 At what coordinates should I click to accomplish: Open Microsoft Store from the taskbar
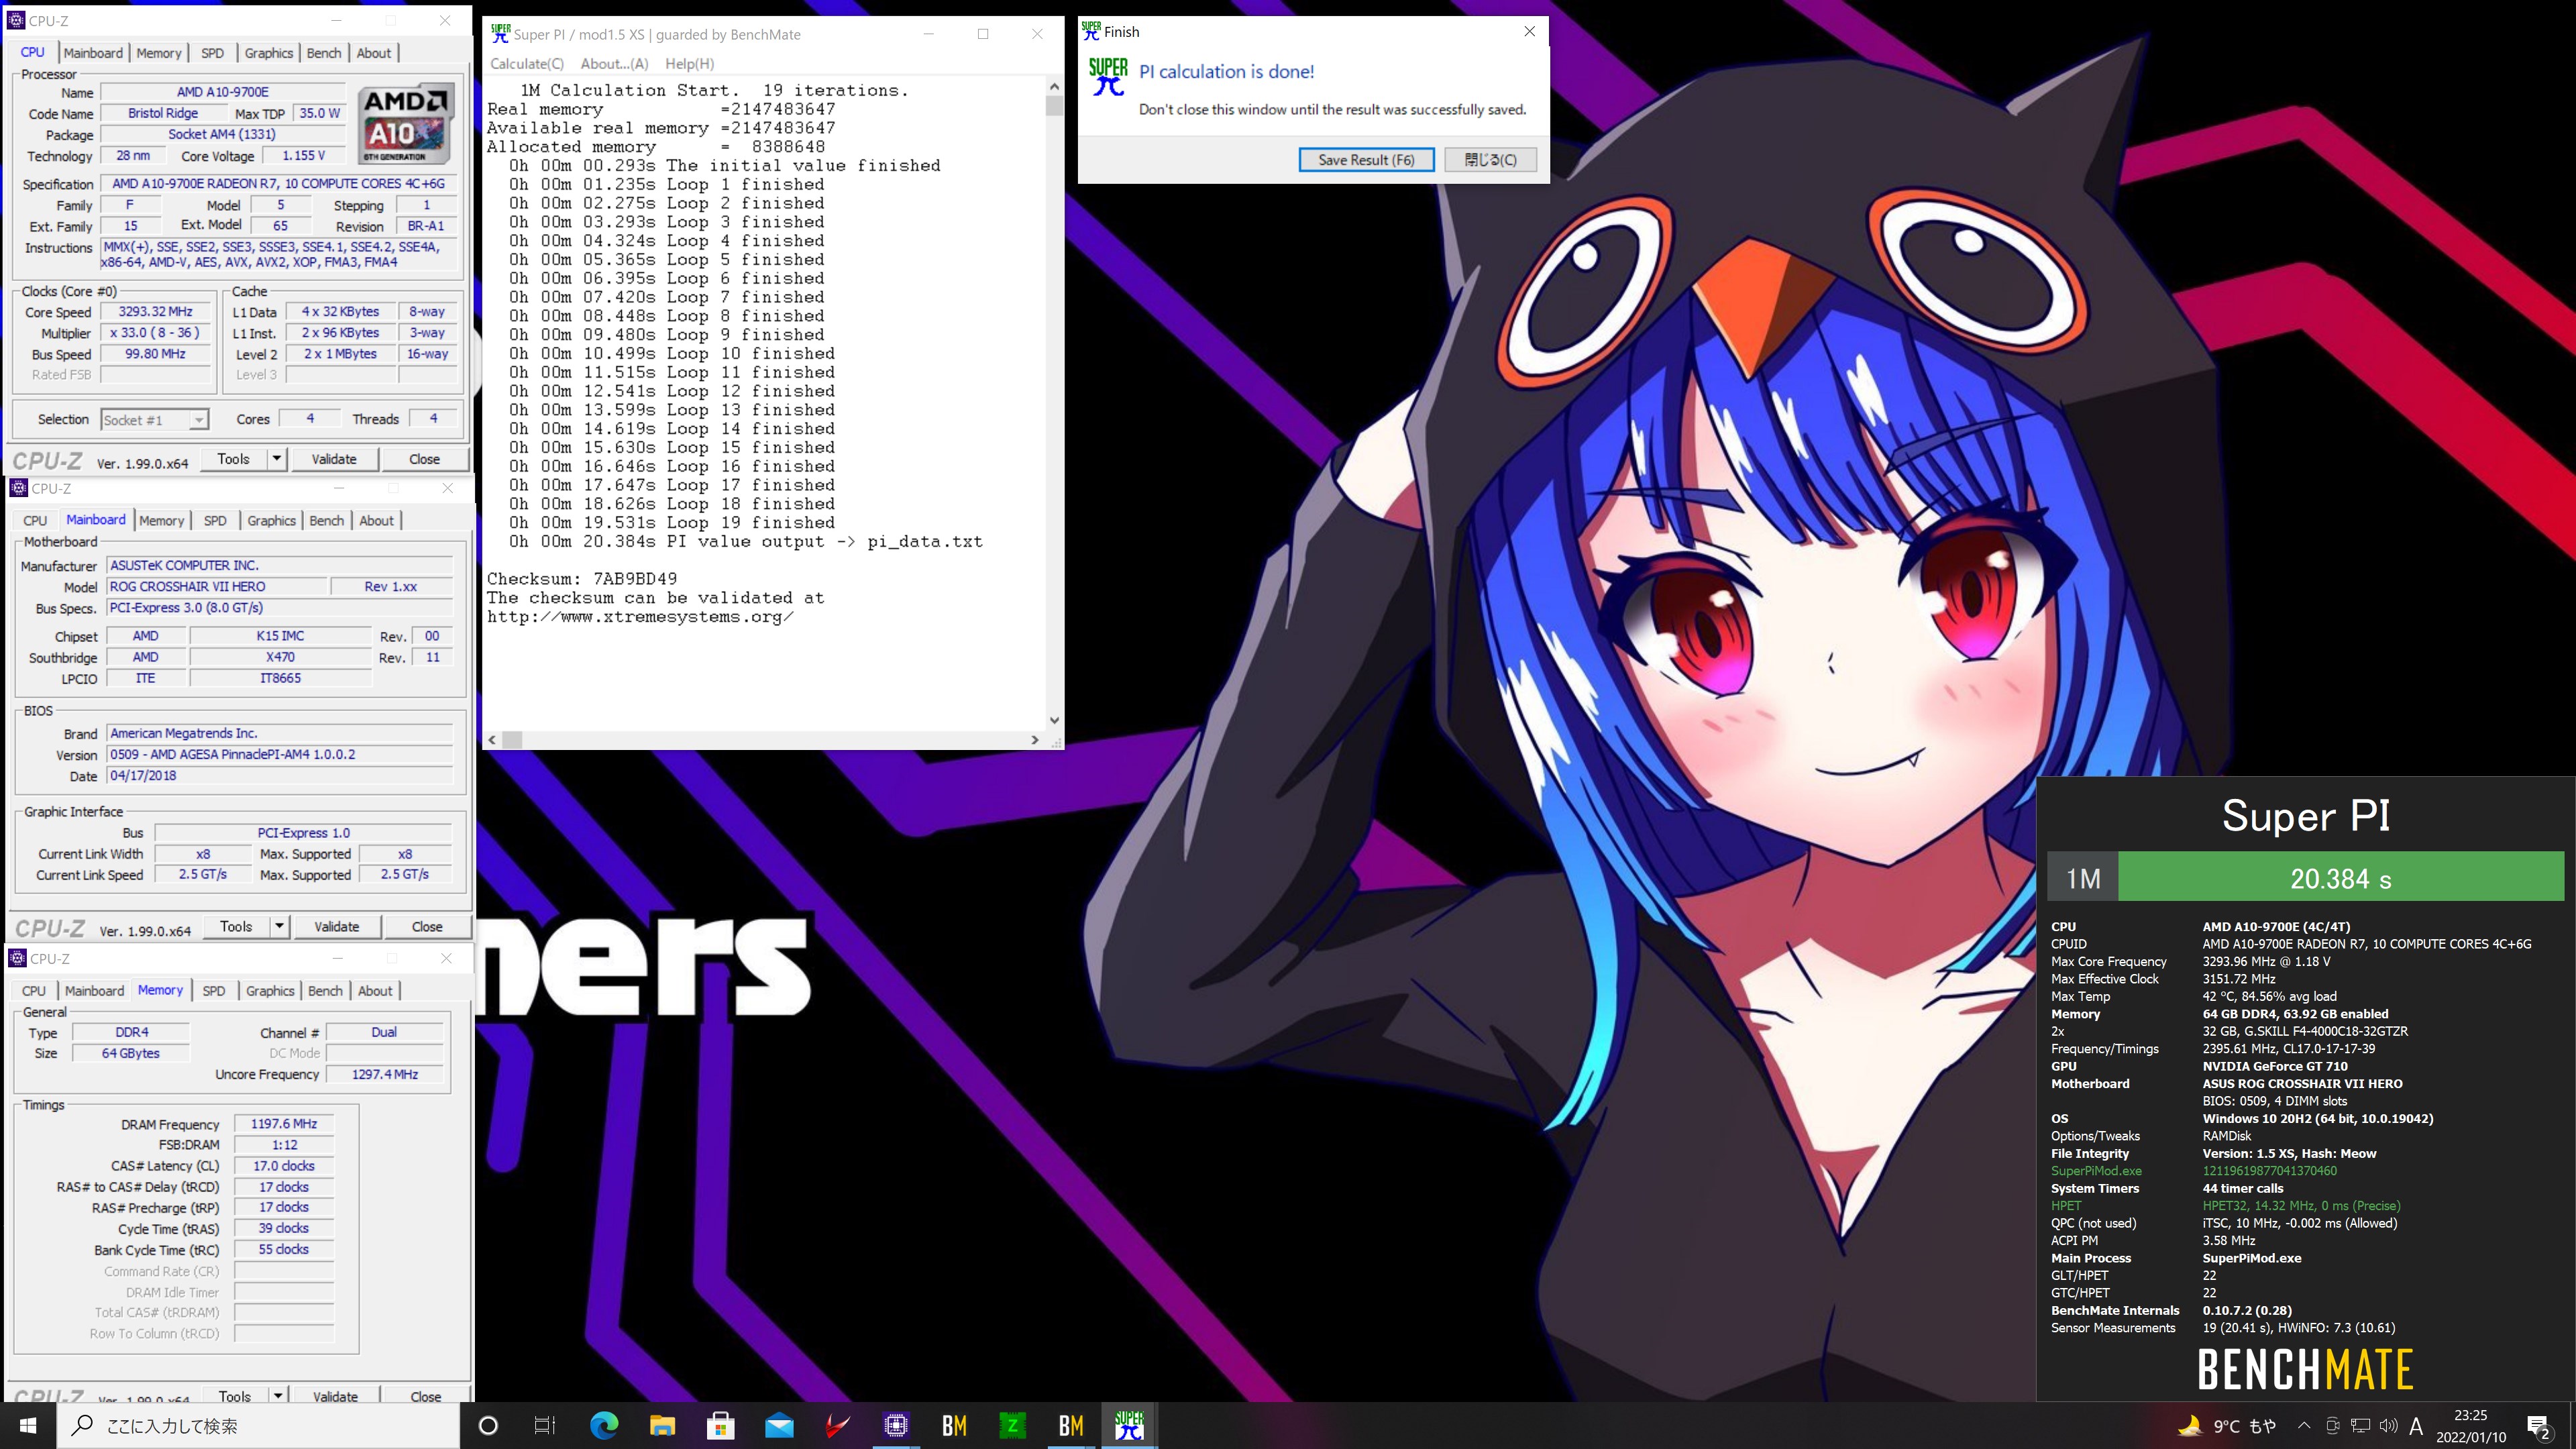click(720, 1425)
